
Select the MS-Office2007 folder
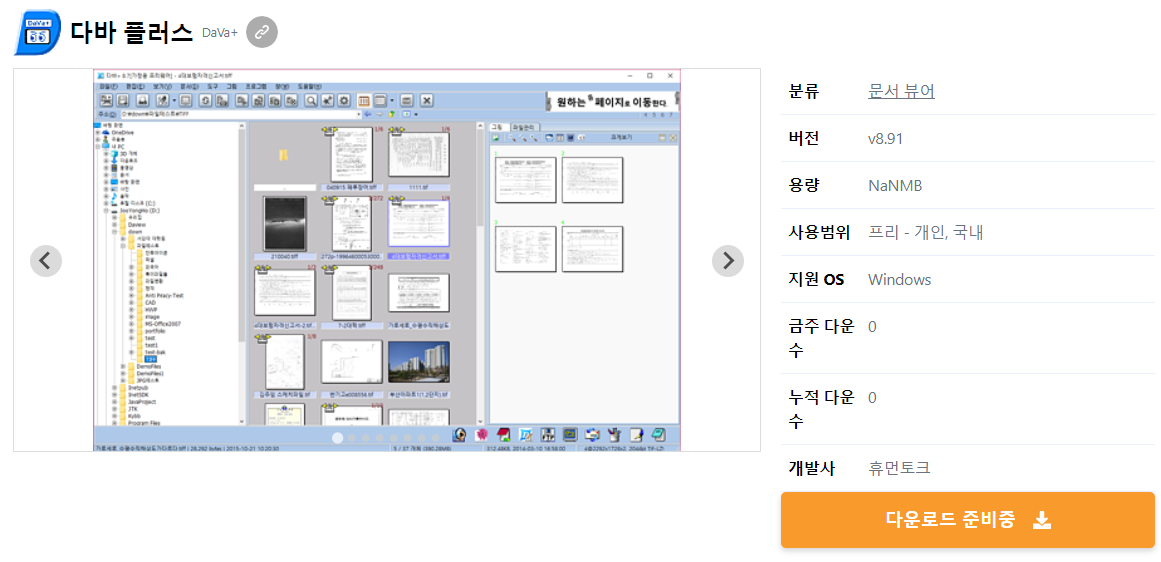[163, 324]
